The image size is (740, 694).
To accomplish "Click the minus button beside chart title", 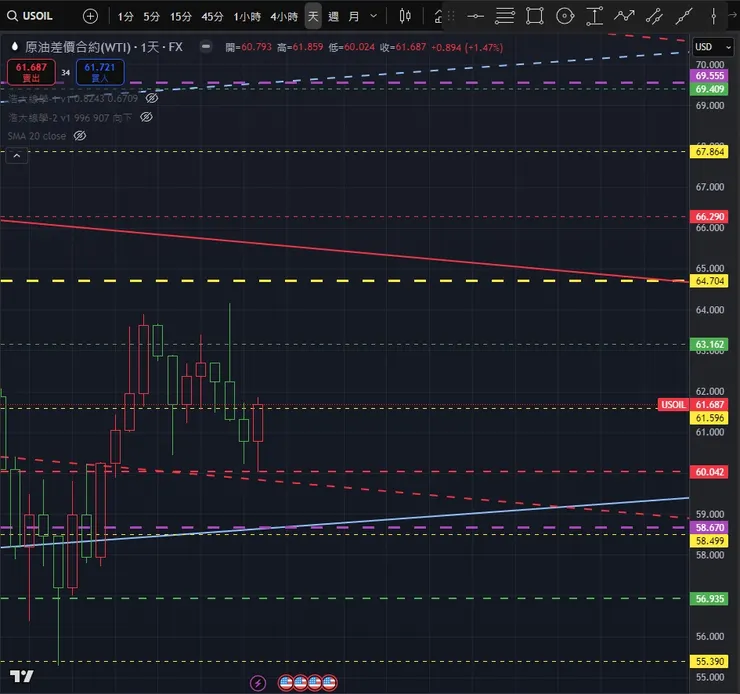I will (x=206, y=46).
